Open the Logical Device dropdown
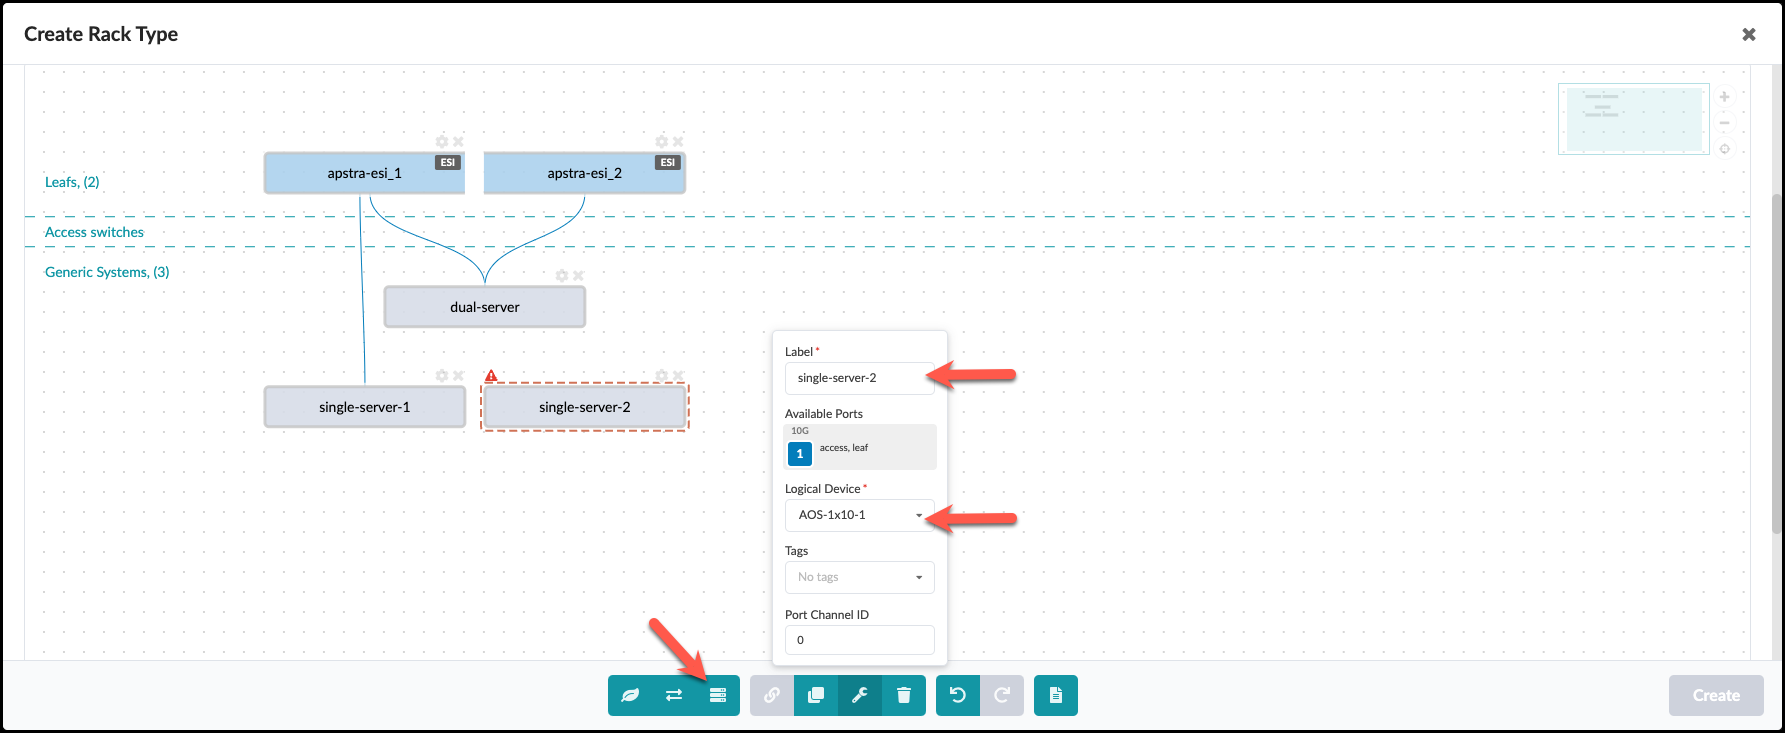The image size is (1785, 733). tap(859, 515)
